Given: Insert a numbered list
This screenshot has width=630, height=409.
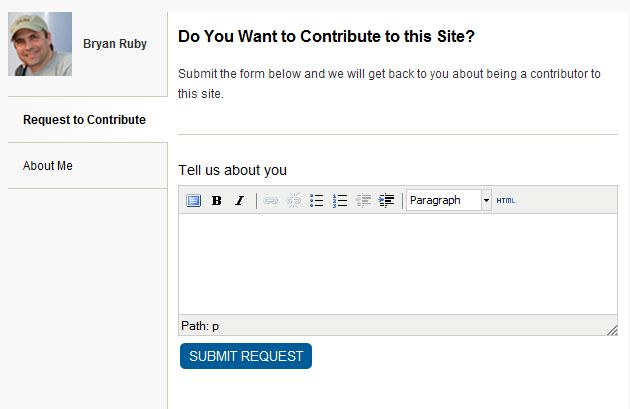Looking at the screenshot, I should pyautogui.click(x=340, y=201).
